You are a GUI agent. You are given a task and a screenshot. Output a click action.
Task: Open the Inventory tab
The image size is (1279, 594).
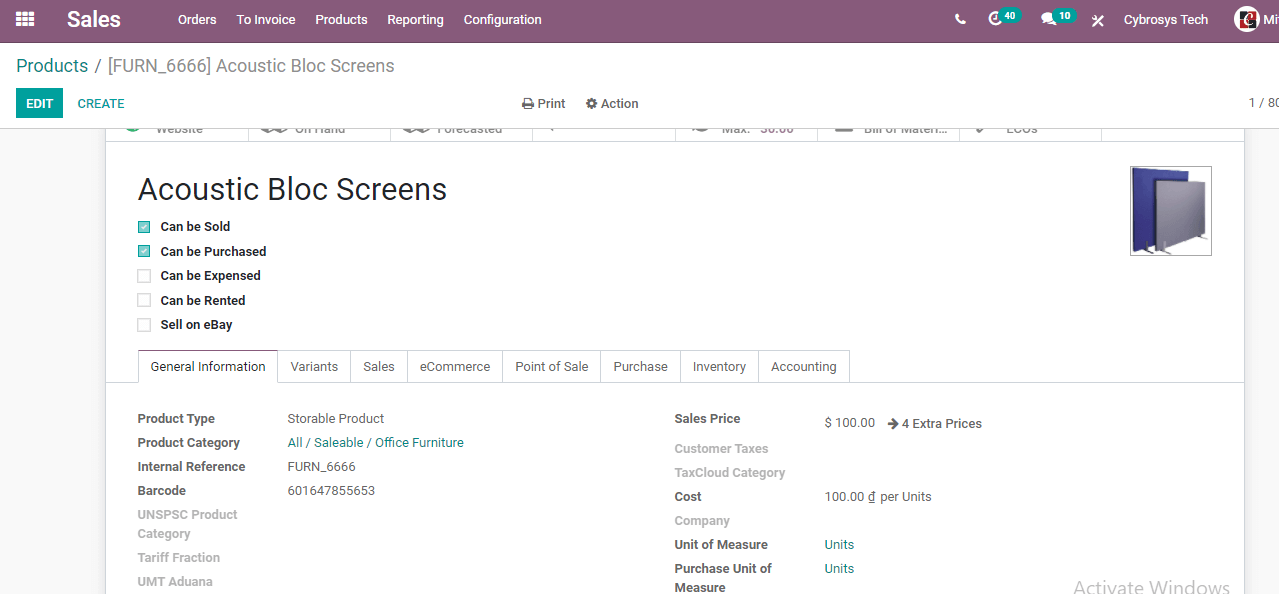(x=719, y=367)
